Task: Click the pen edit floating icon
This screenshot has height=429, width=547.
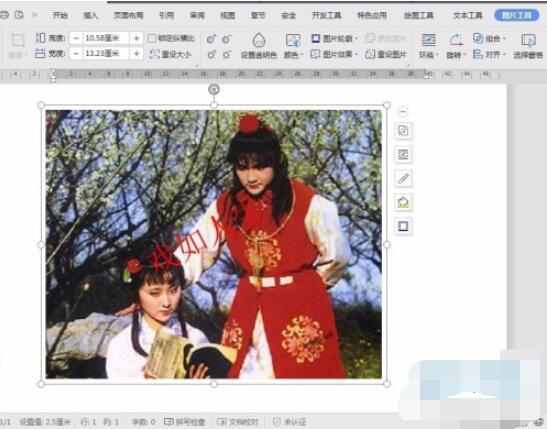Action: coord(403,179)
